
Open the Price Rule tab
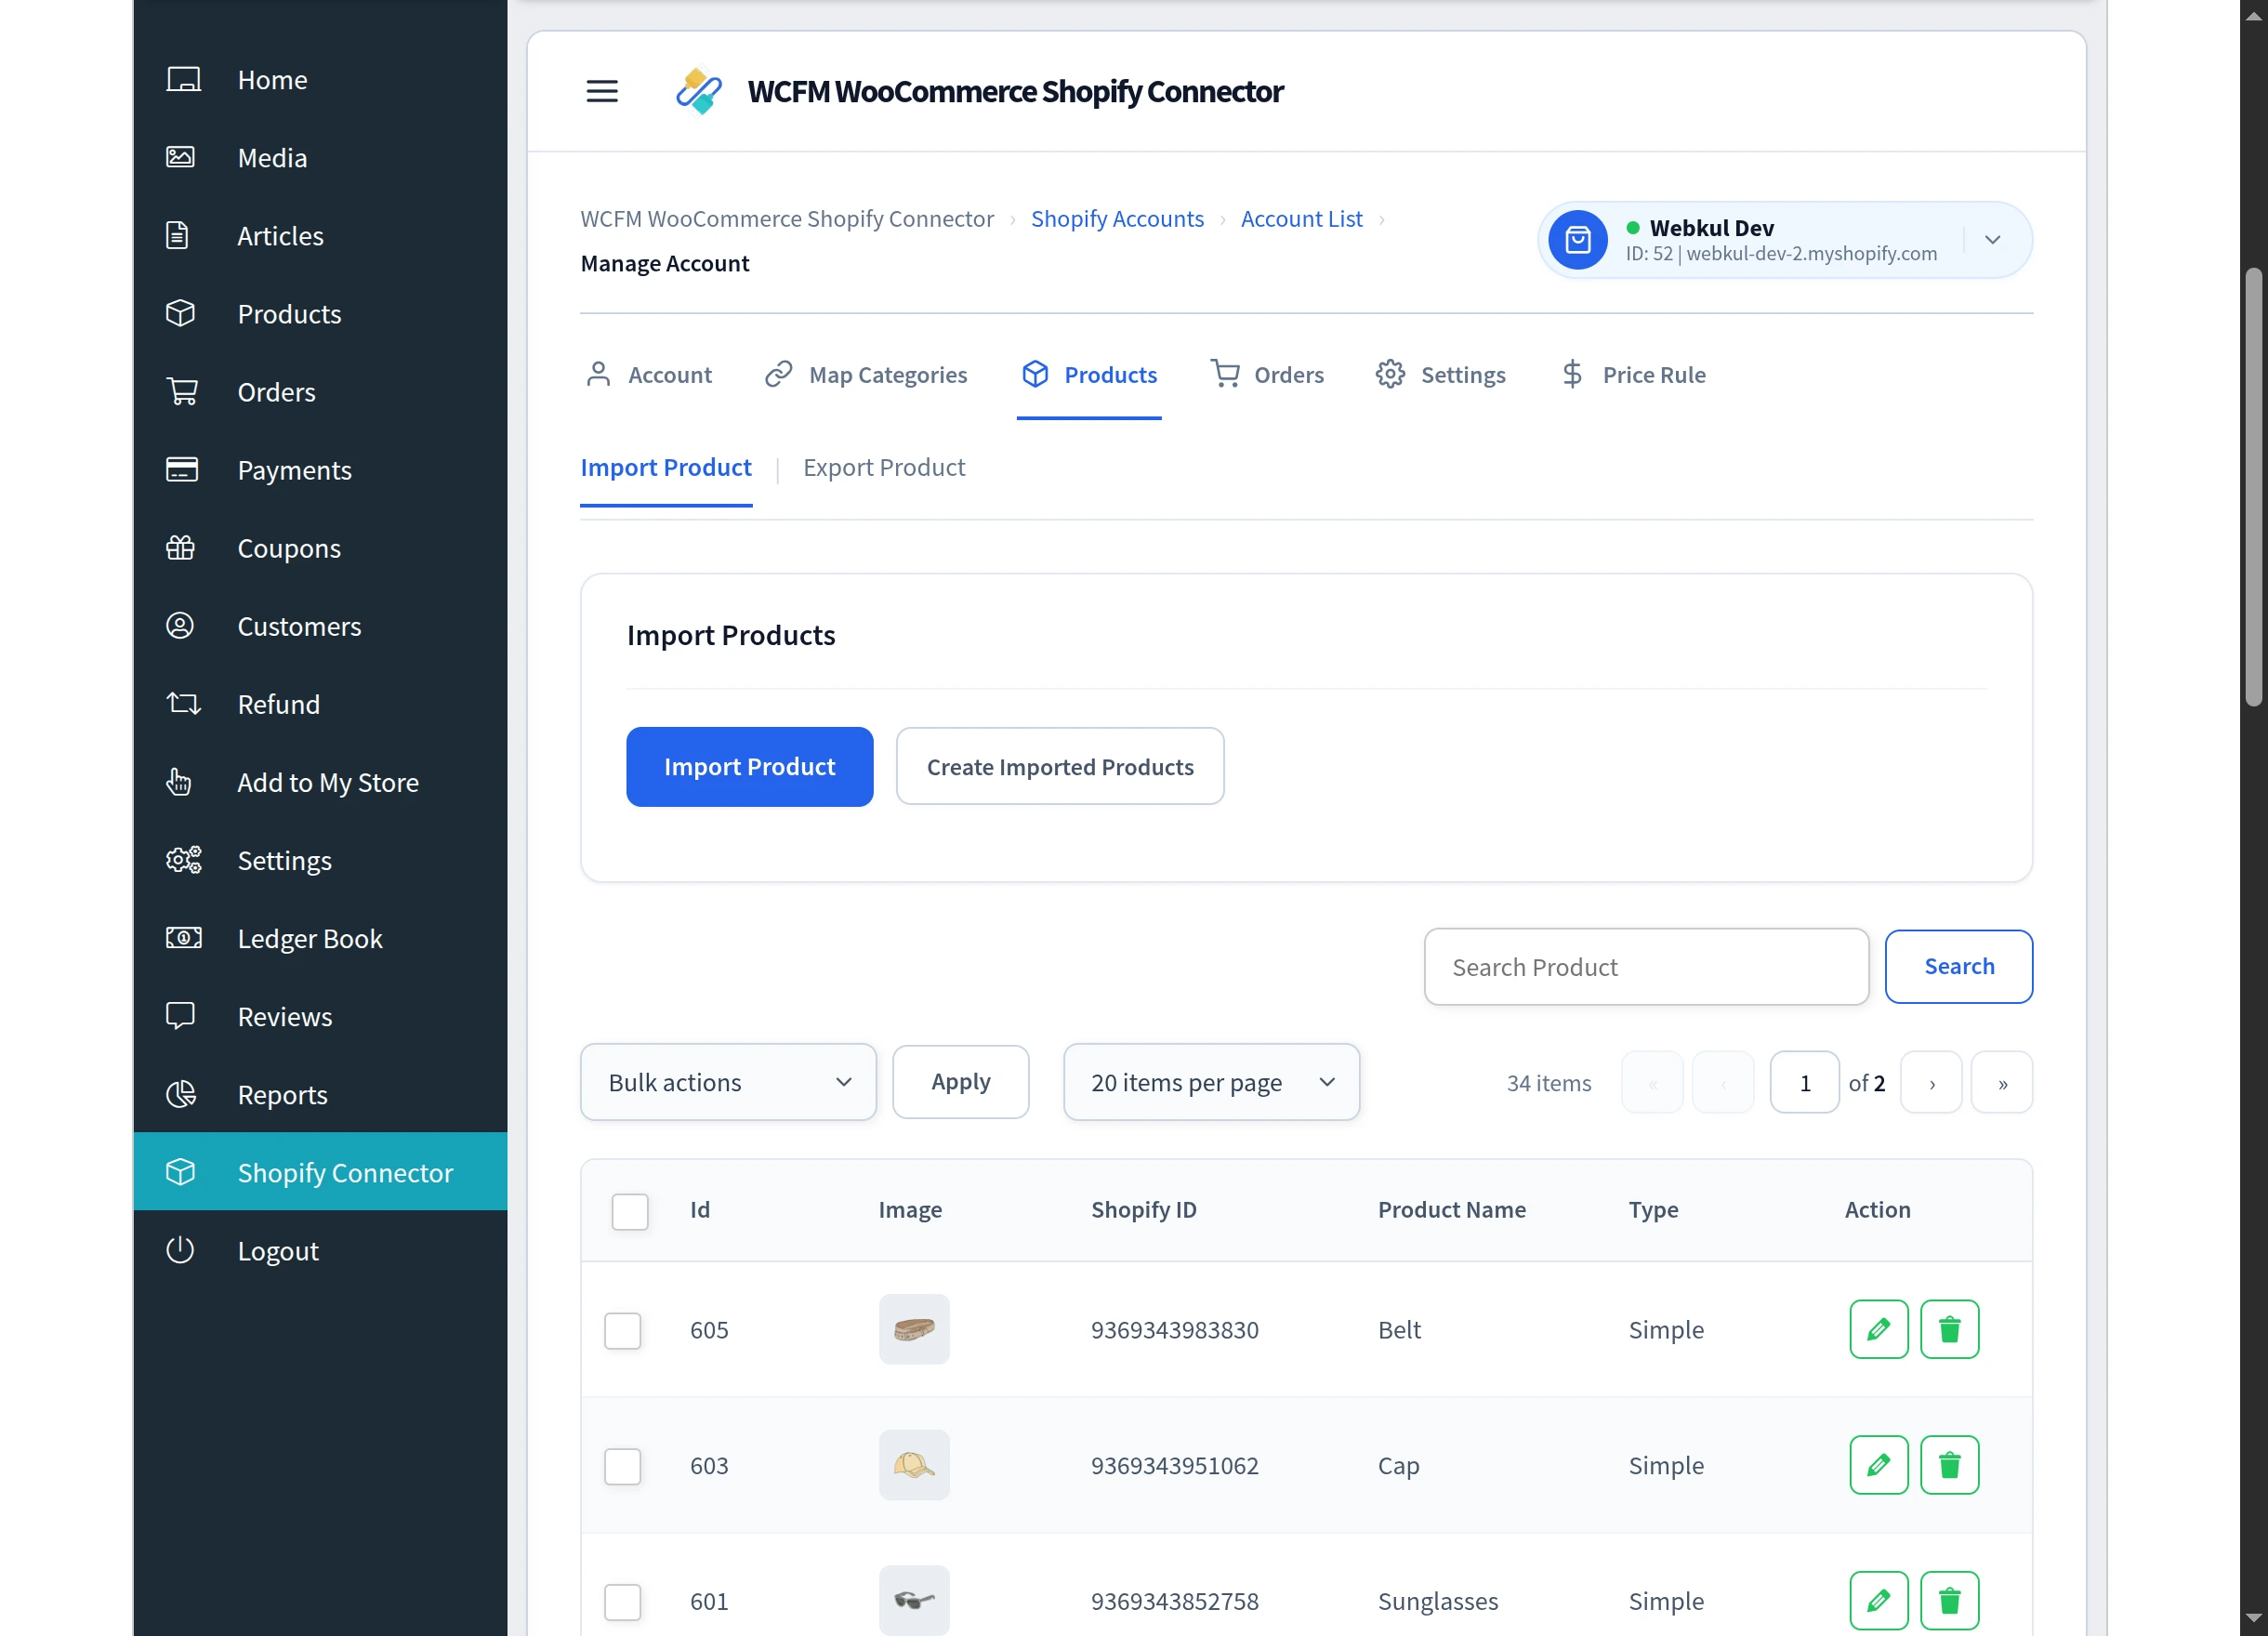[x=1634, y=375]
